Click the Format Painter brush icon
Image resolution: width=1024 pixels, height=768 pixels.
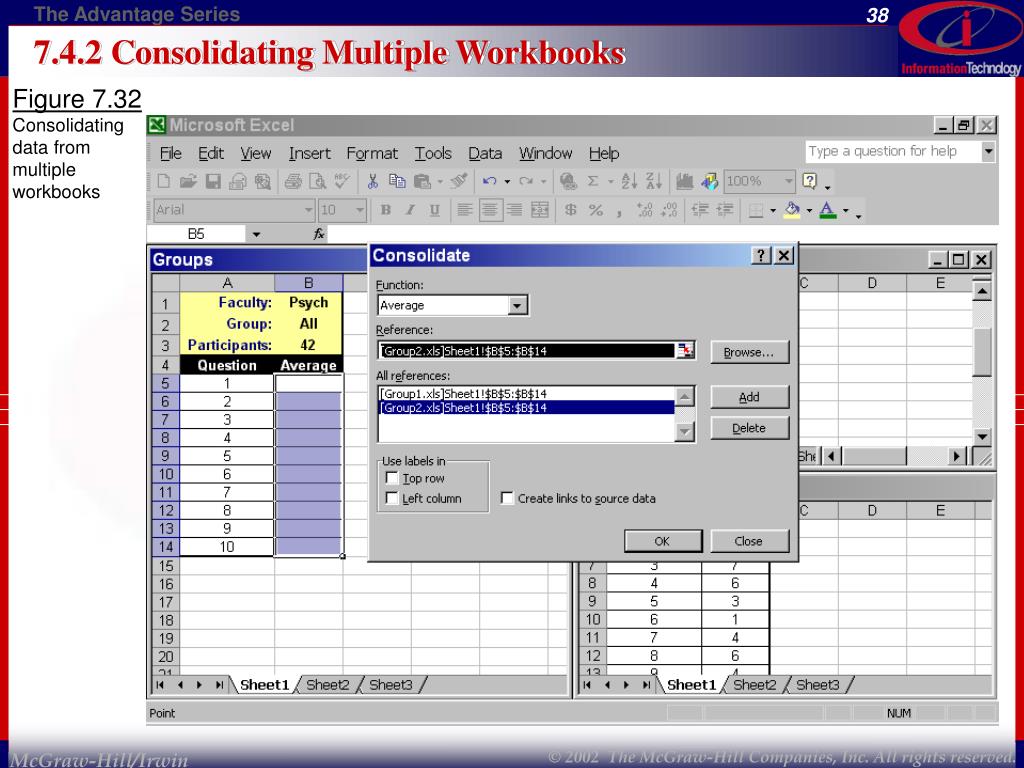point(459,181)
